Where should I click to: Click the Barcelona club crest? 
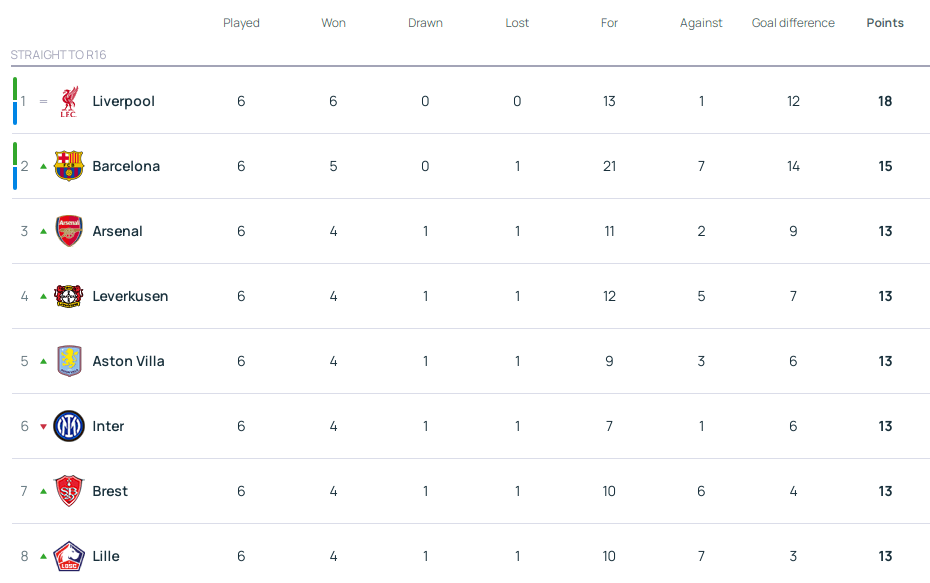[x=69, y=166]
